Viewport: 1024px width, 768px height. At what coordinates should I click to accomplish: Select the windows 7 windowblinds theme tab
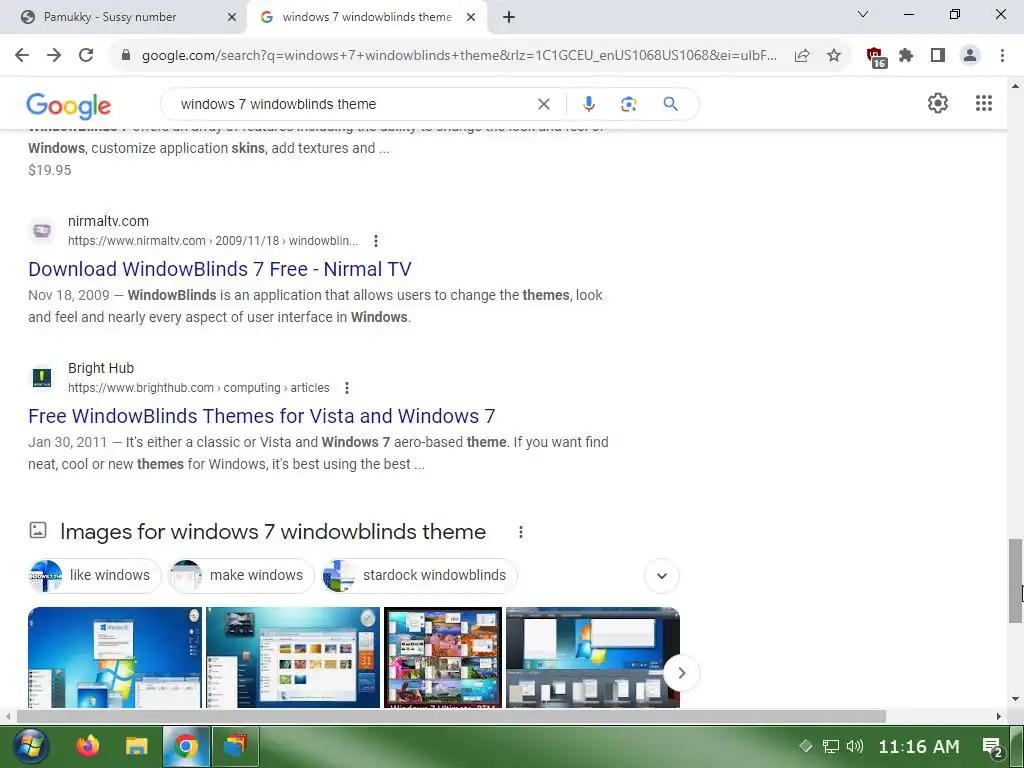(367, 18)
